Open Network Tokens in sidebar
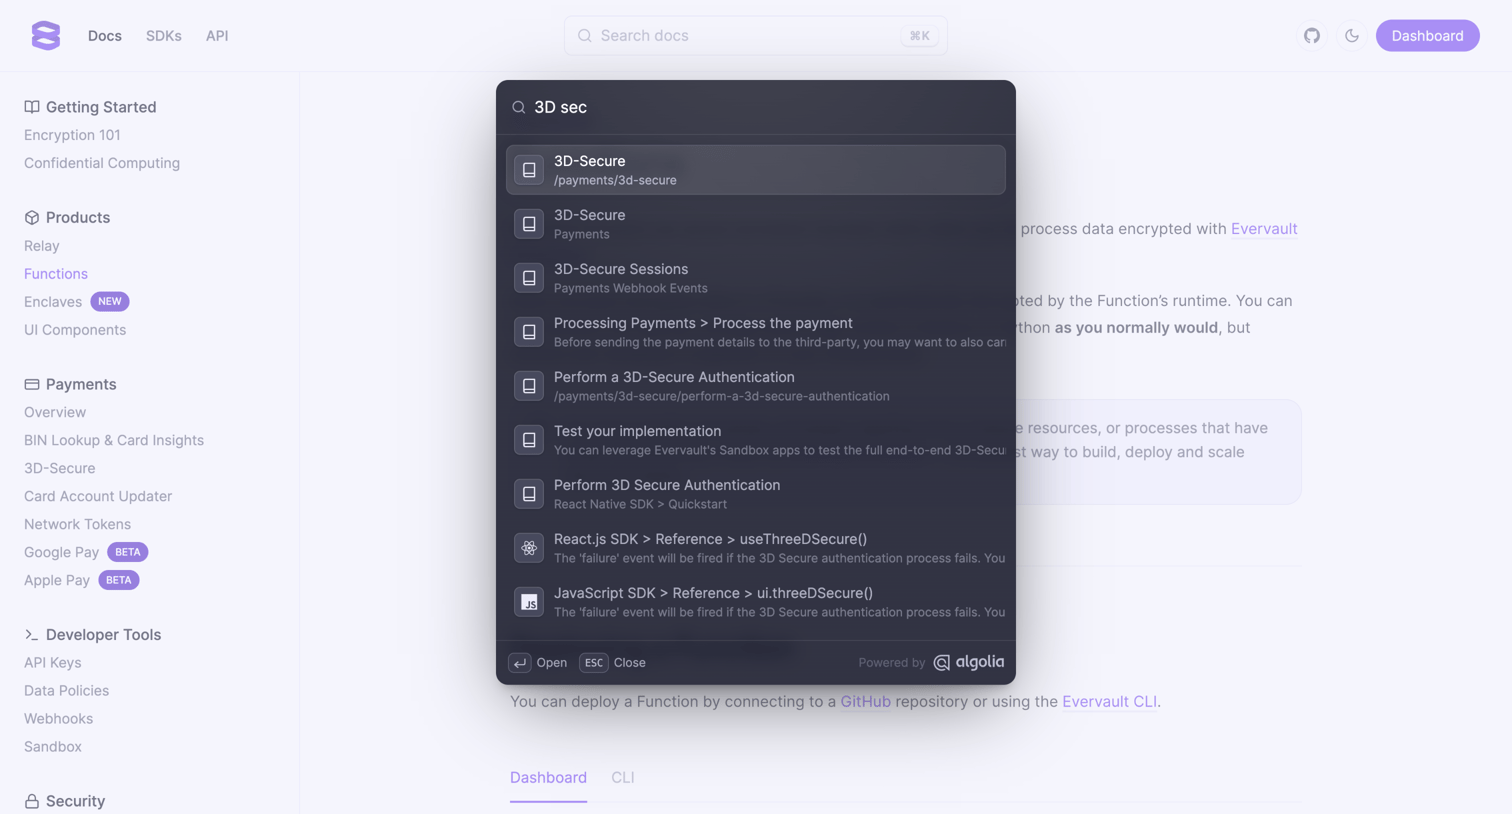Viewport: 1512px width, 814px height. pyautogui.click(x=77, y=524)
